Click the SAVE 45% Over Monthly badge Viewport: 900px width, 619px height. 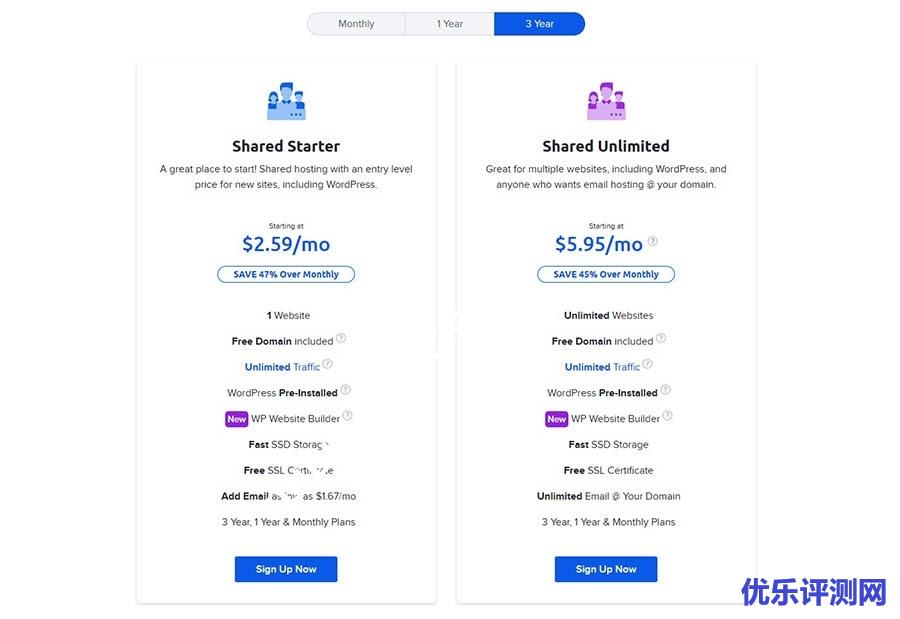click(x=606, y=274)
